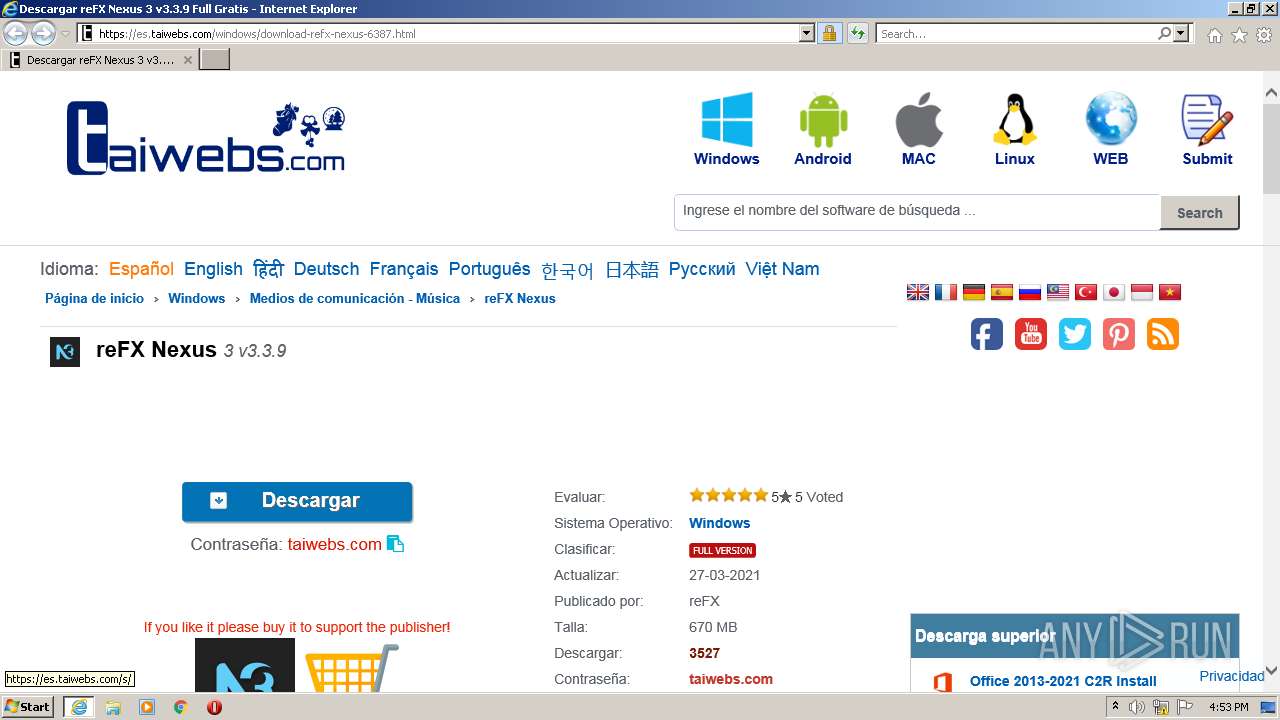Select the Vietnamese flag language icon
This screenshot has width=1280, height=720.
(x=1170, y=292)
